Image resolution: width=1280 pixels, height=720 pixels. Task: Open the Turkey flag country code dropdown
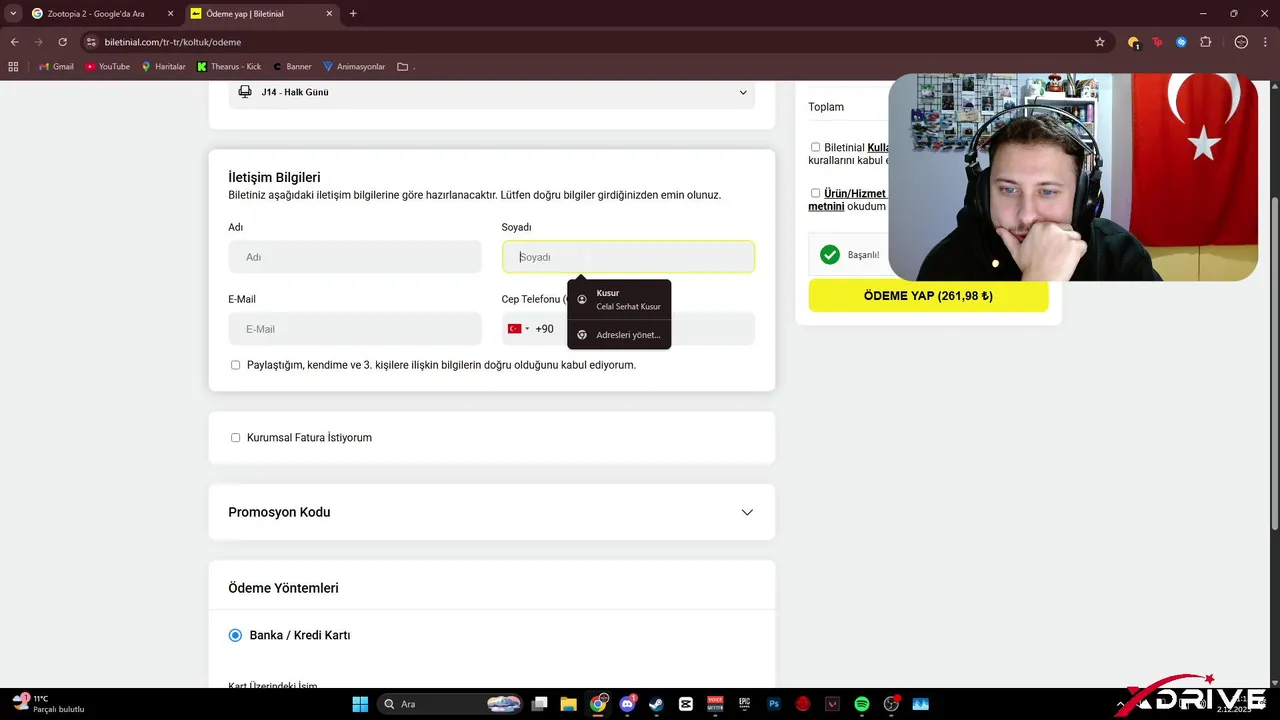[518, 329]
